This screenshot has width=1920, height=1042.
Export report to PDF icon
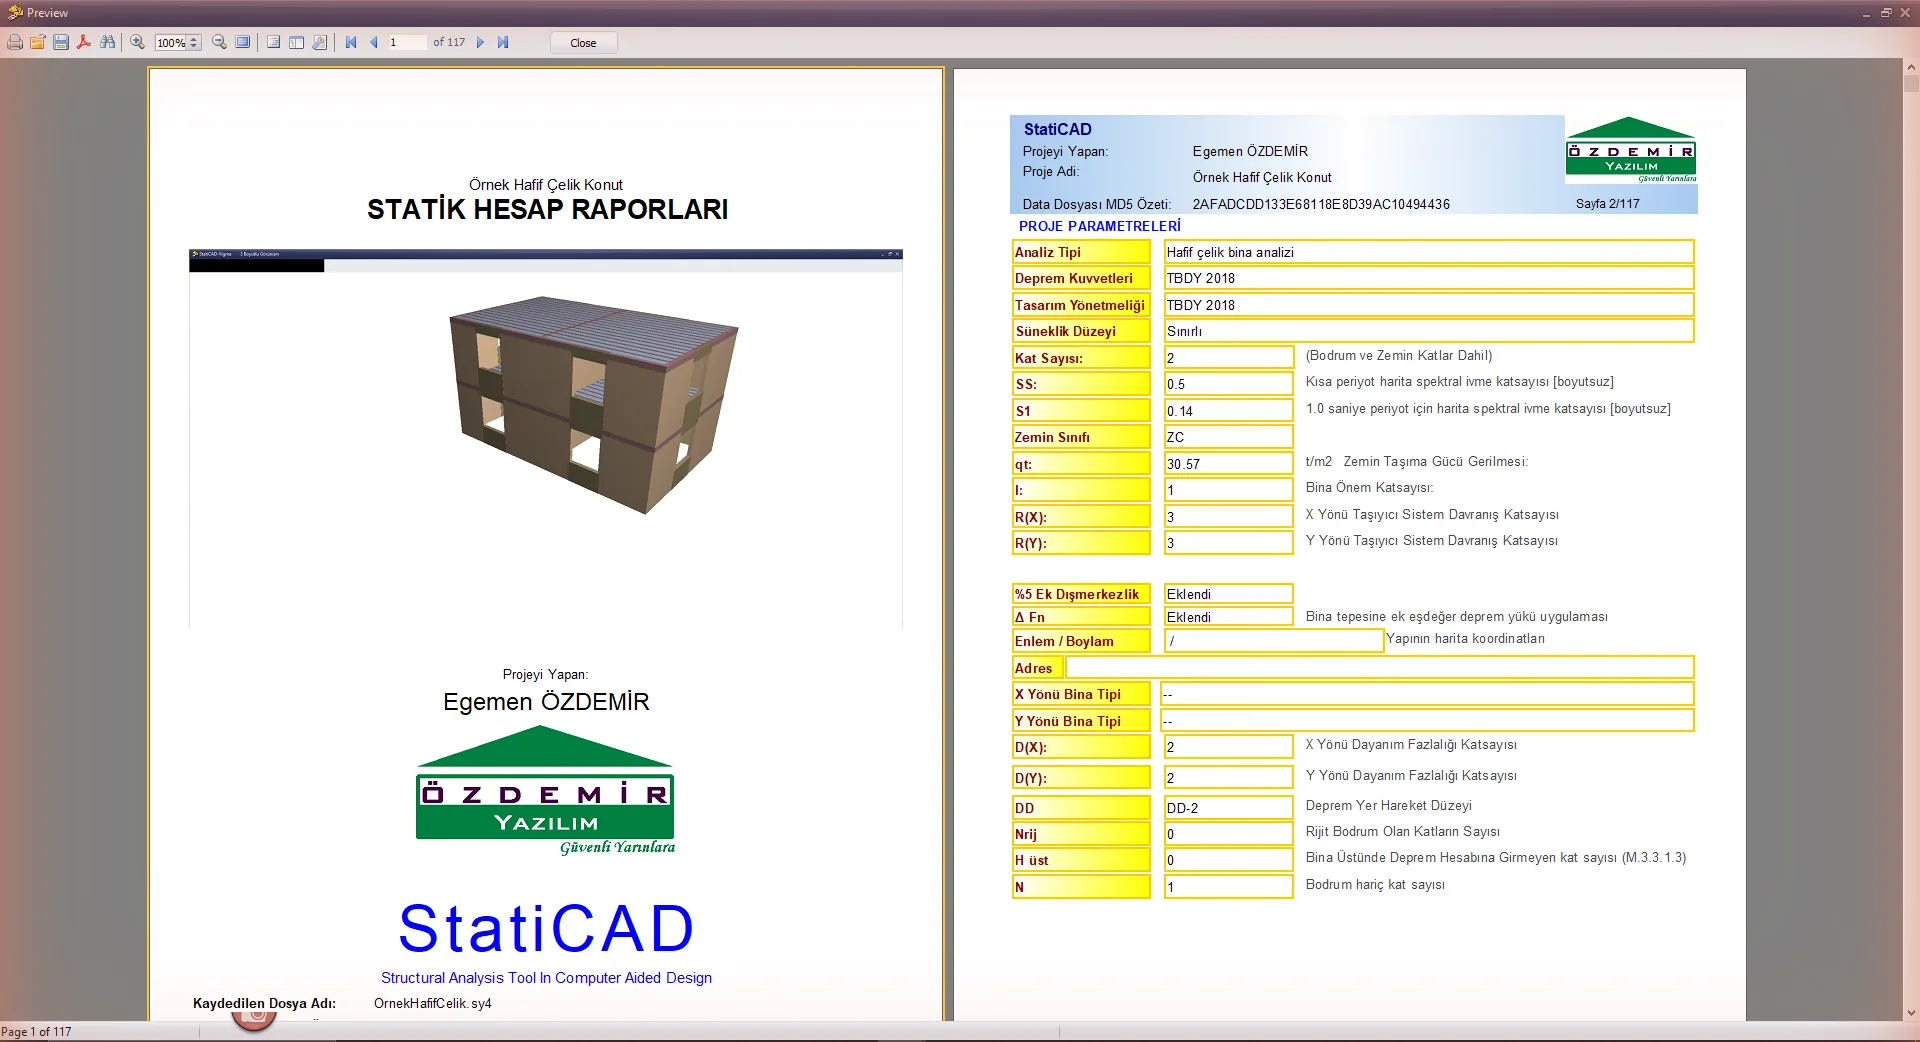pyautogui.click(x=84, y=43)
